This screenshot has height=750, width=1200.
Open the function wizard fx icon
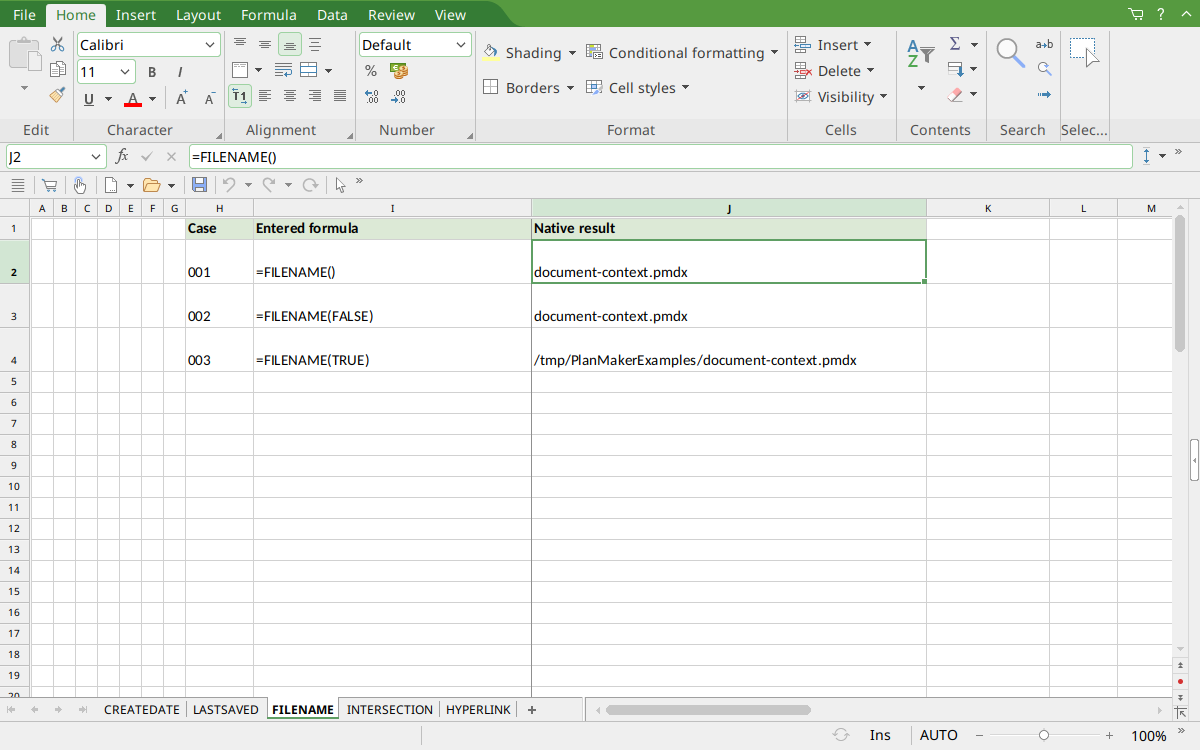(122, 156)
